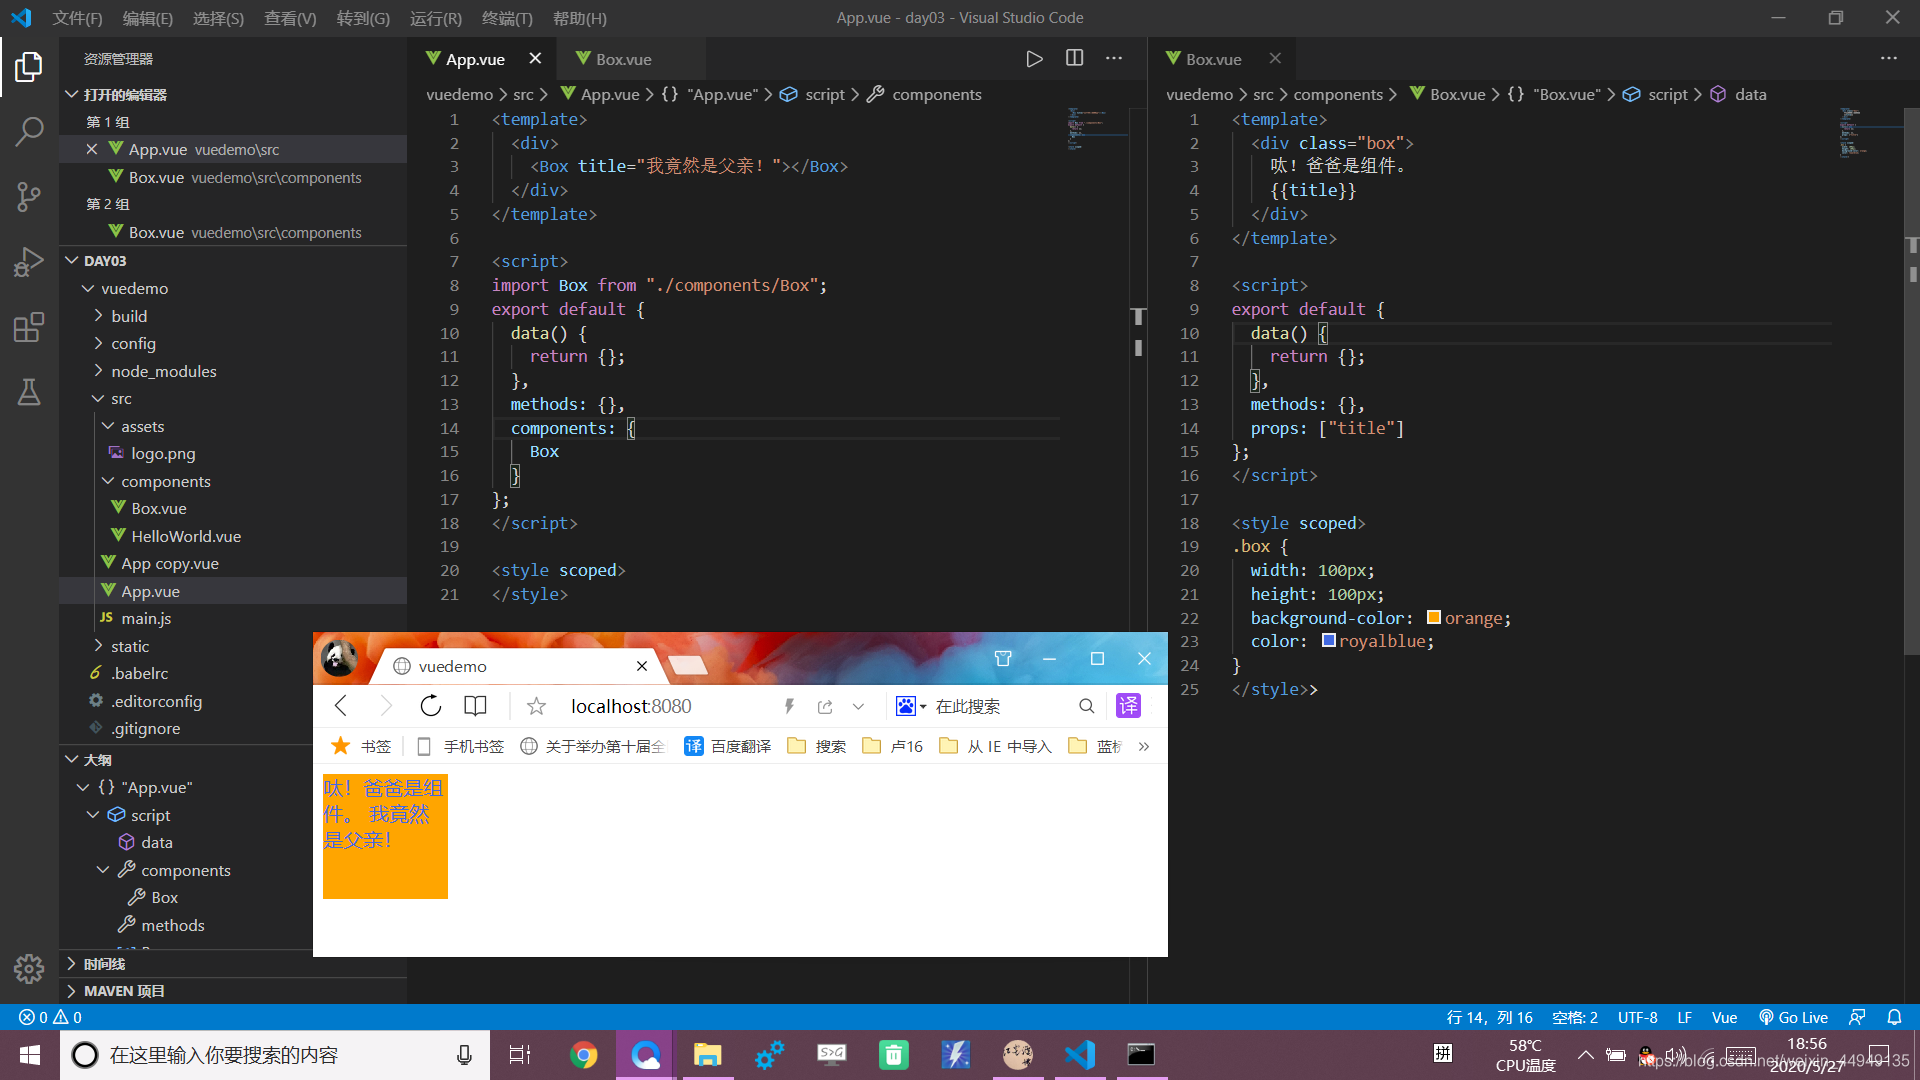Open the Testing flask icon view
This screenshot has height=1080, width=1920.
[x=29, y=392]
